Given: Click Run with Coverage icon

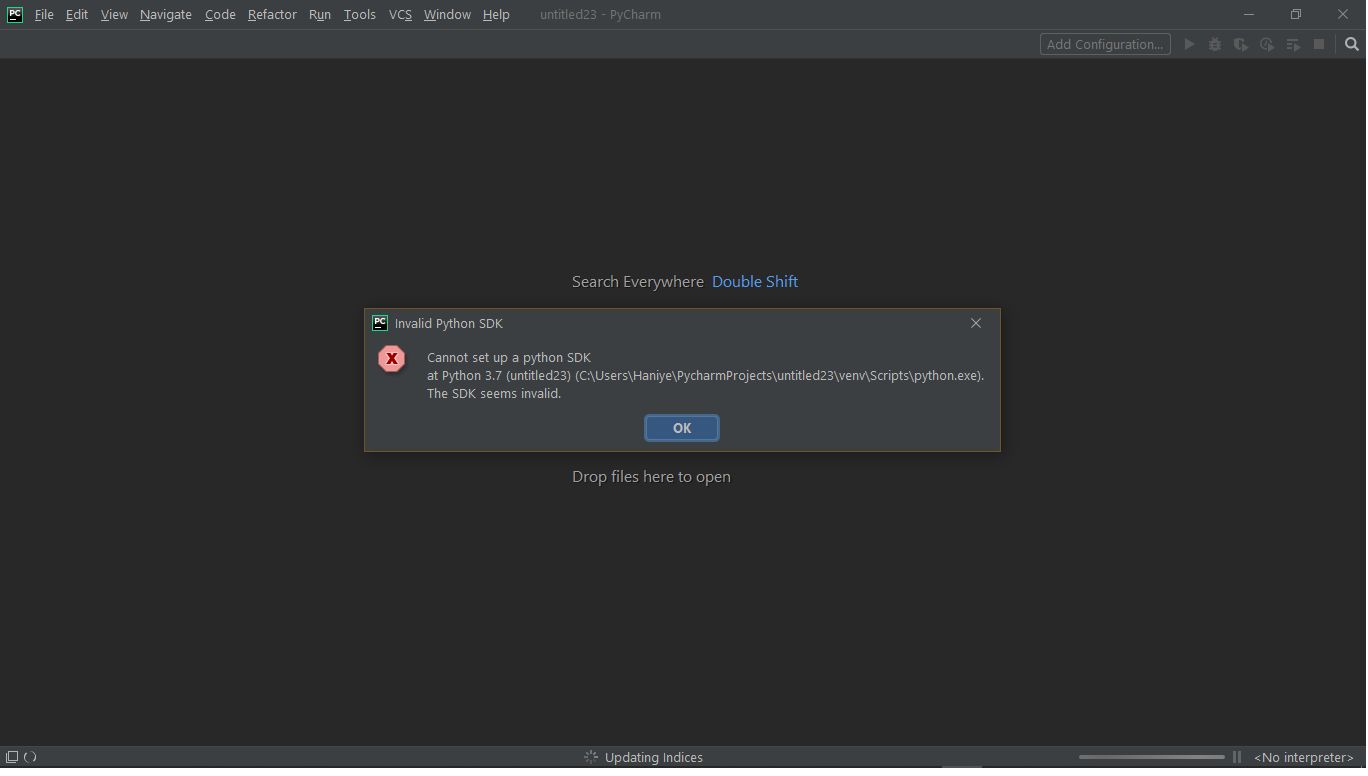Looking at the screenshot, I should pyautogui.click(x=1241, y=44).
